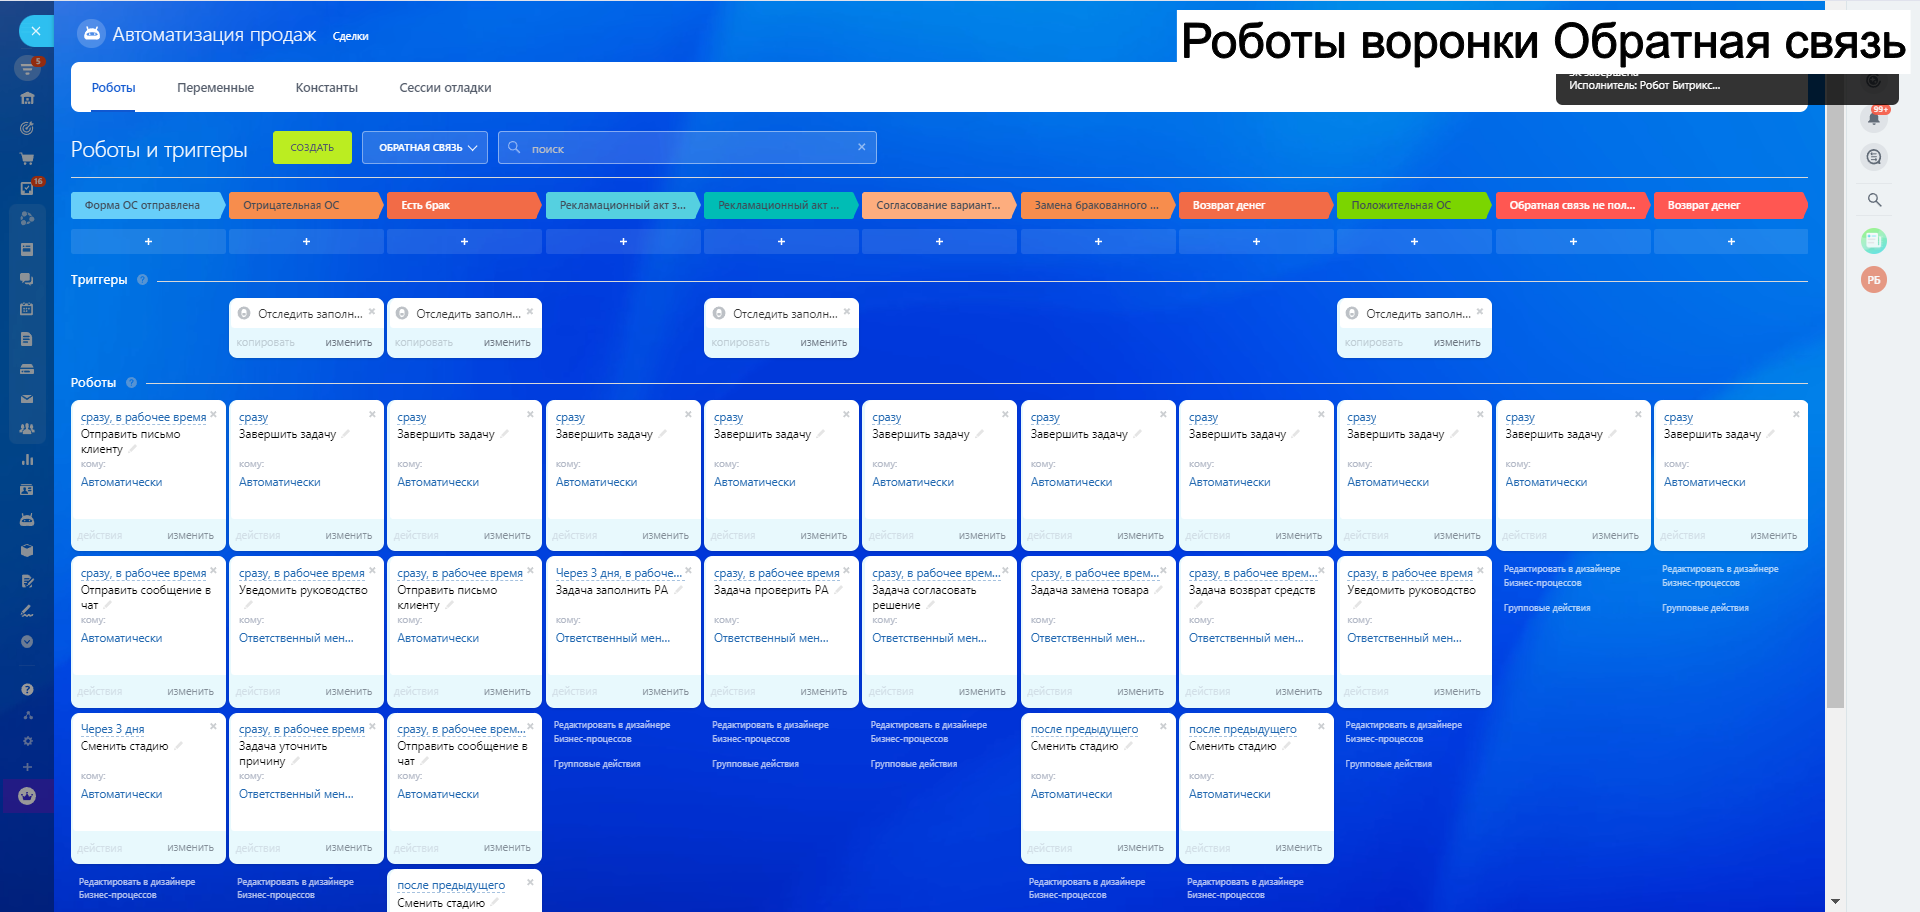
Task: Open notifications bell with 99+ badge
Action: [1874, 118]
